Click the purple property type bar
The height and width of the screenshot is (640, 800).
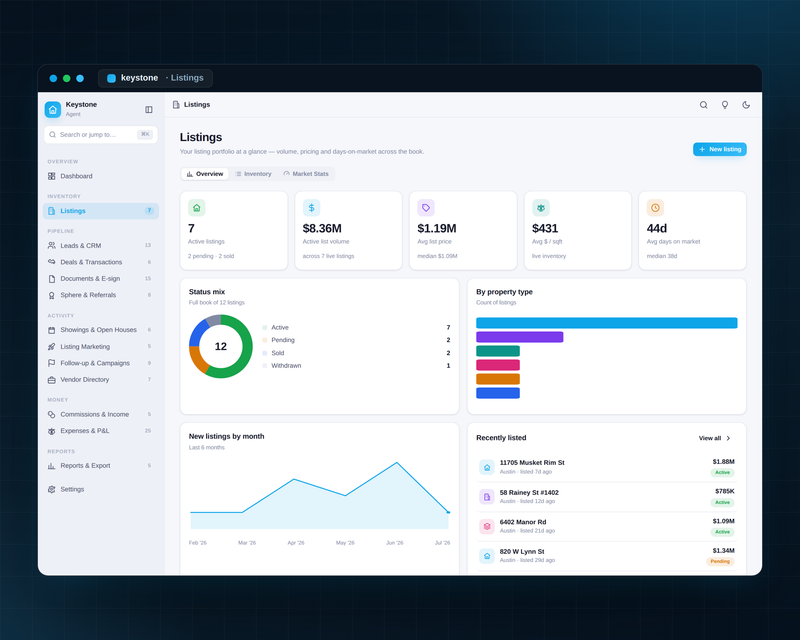[519, 337]
